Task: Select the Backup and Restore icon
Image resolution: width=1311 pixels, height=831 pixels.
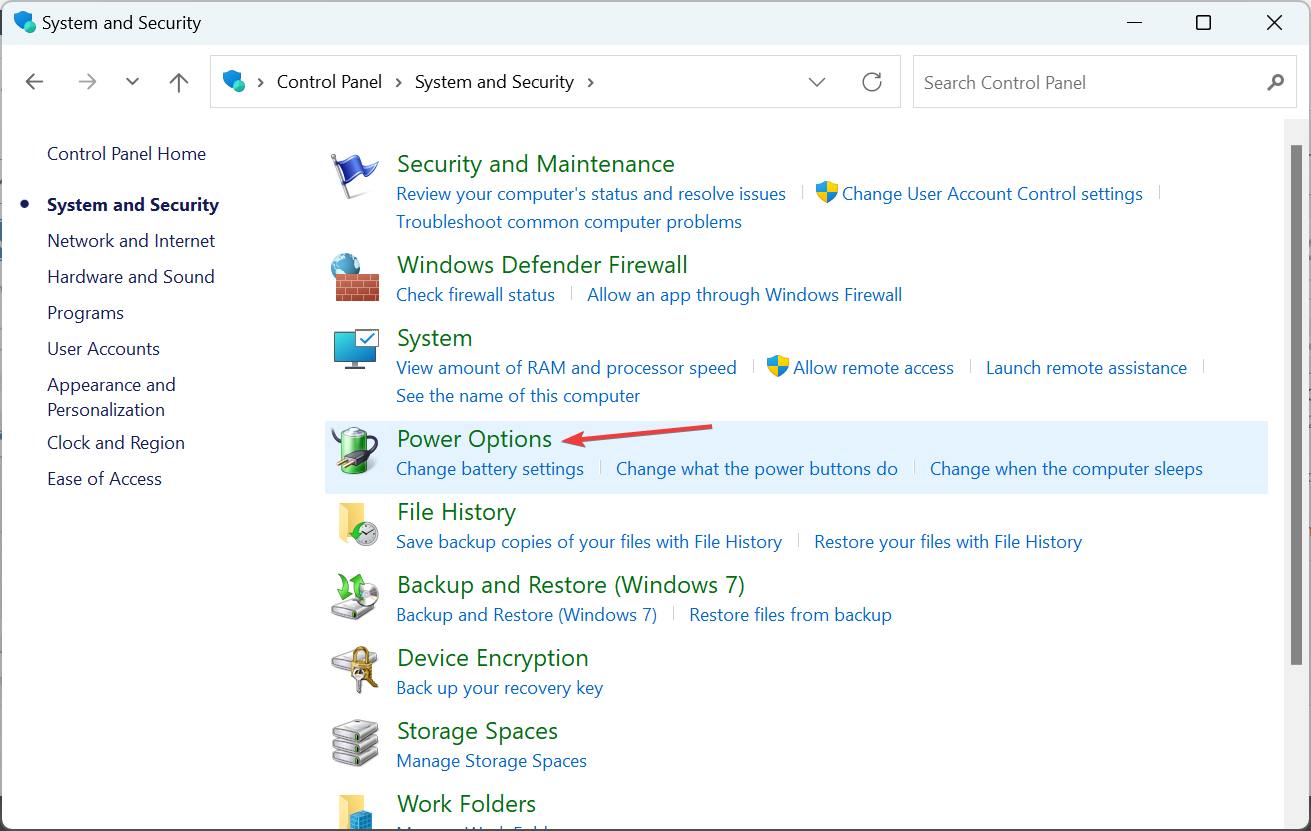Action: coord(355,597)
